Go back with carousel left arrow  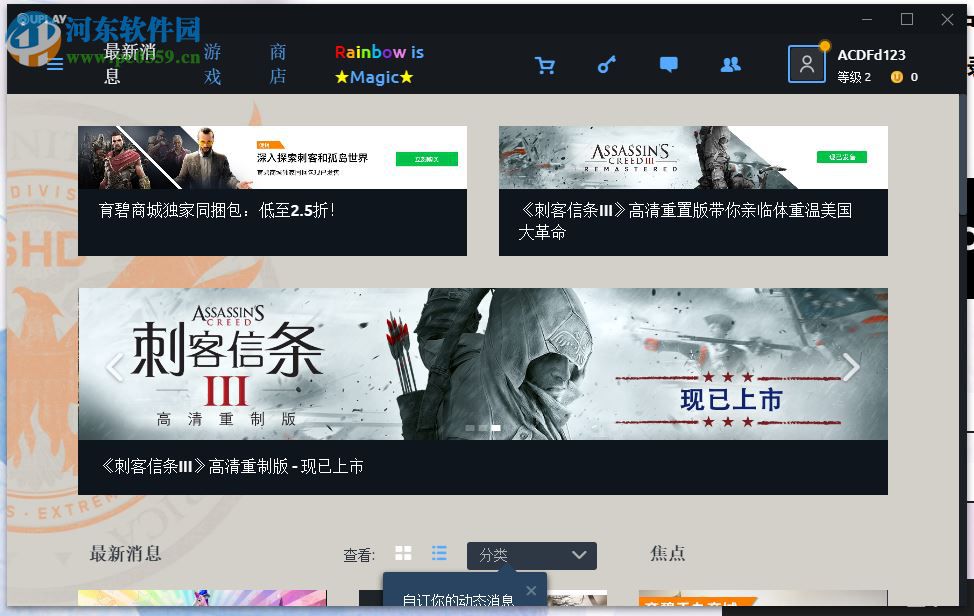[113, 368]
